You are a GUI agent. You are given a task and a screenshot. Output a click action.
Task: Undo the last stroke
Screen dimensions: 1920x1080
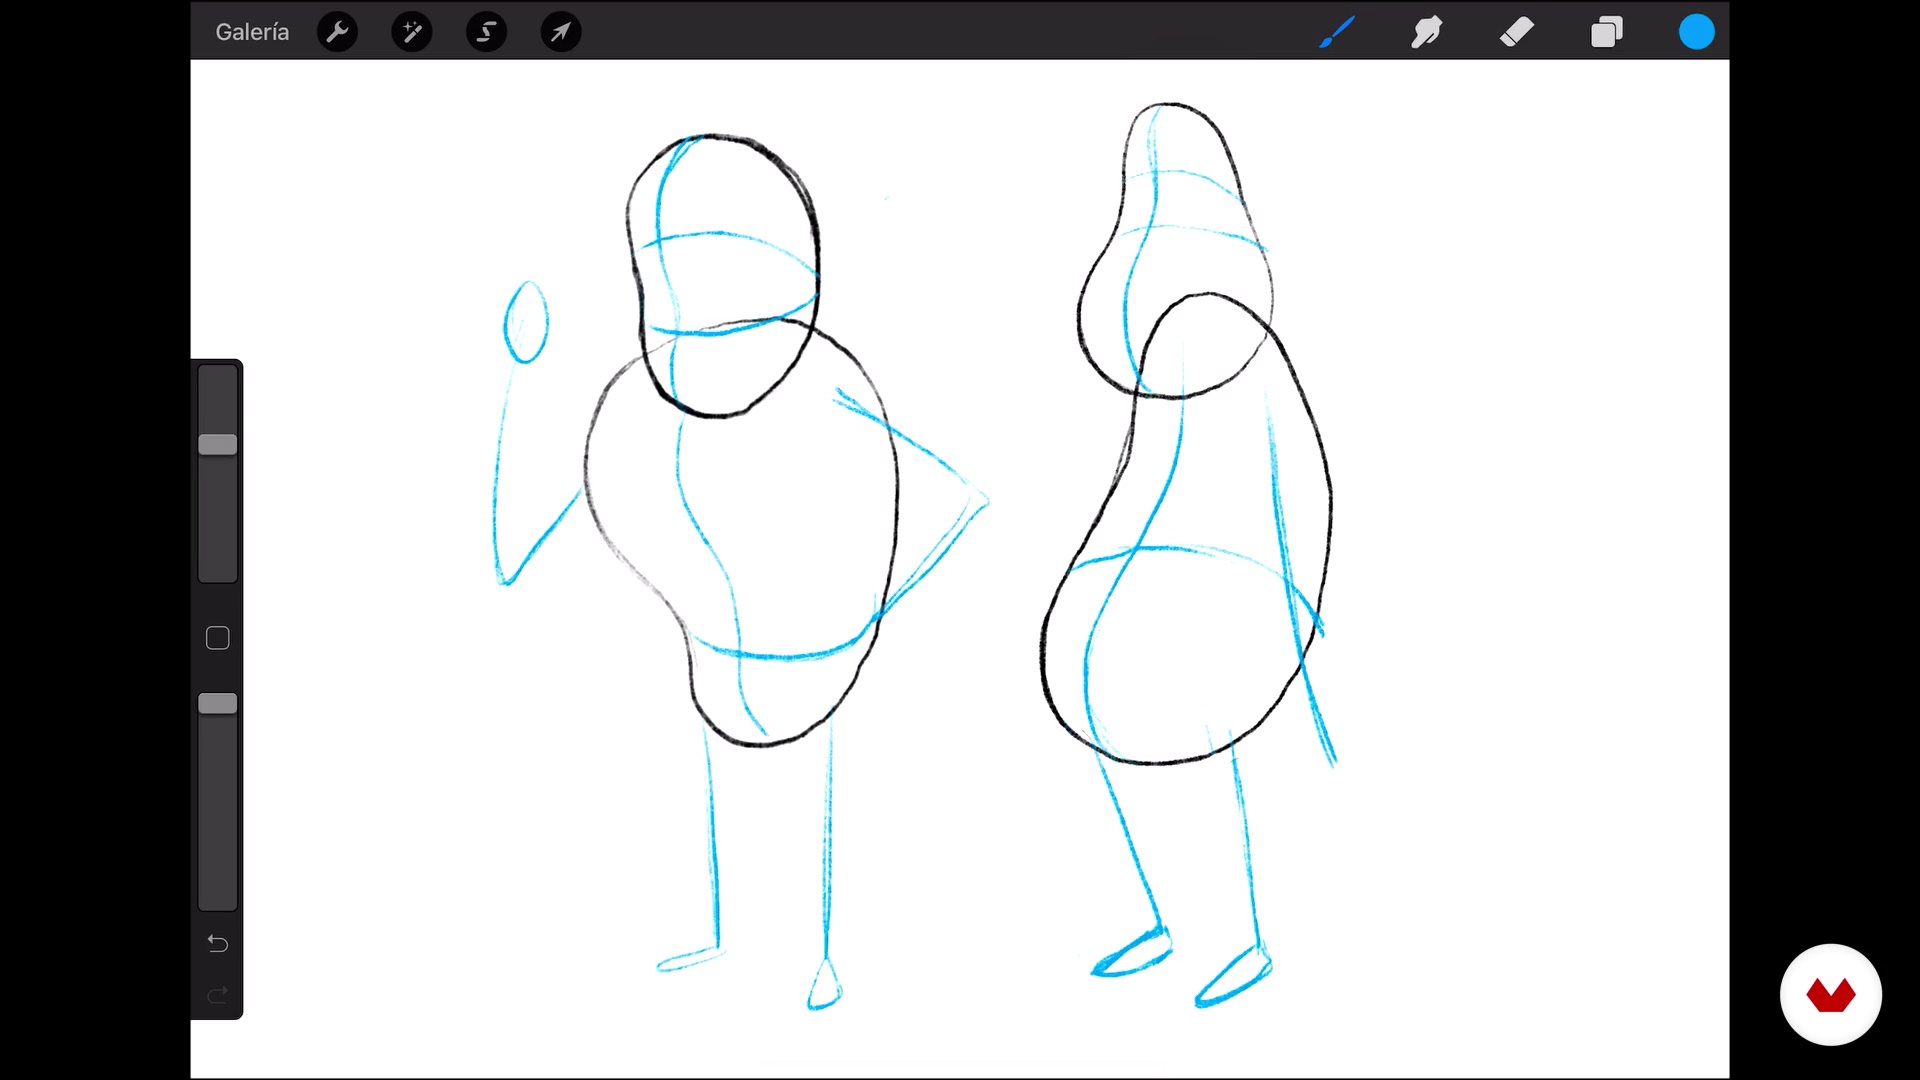(217, 943)
